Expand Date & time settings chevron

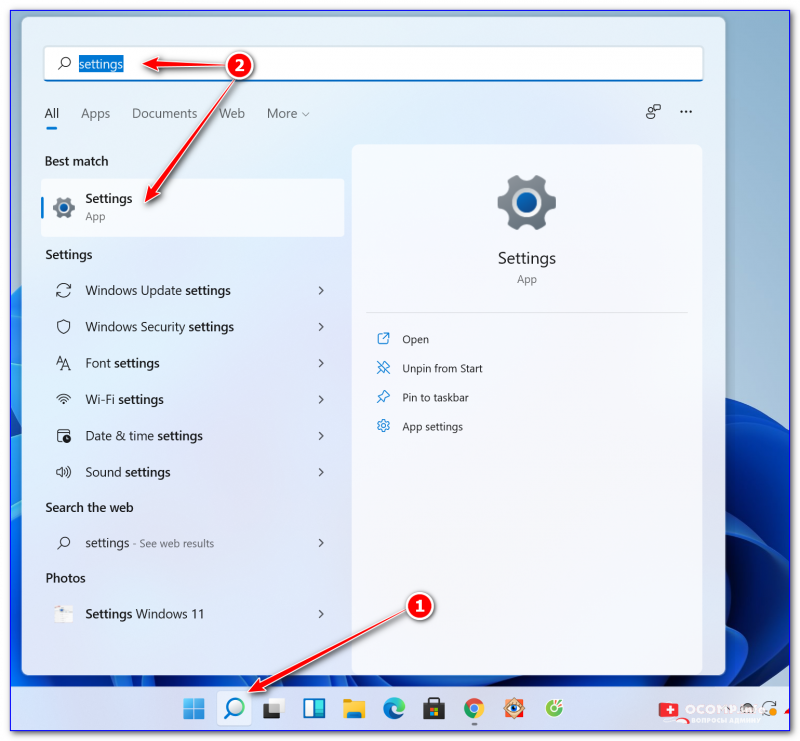pyautogui.click(x=321, y=436)
